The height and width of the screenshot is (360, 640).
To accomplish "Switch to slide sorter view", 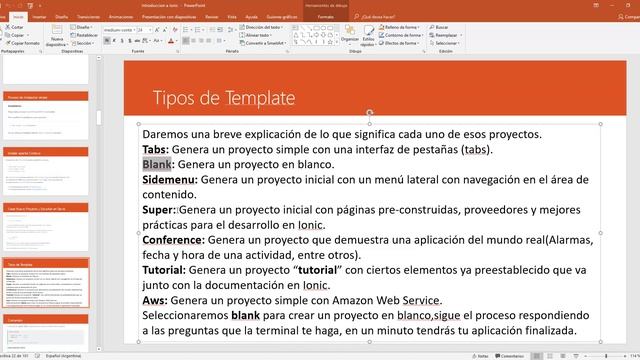I will point(550,356).
